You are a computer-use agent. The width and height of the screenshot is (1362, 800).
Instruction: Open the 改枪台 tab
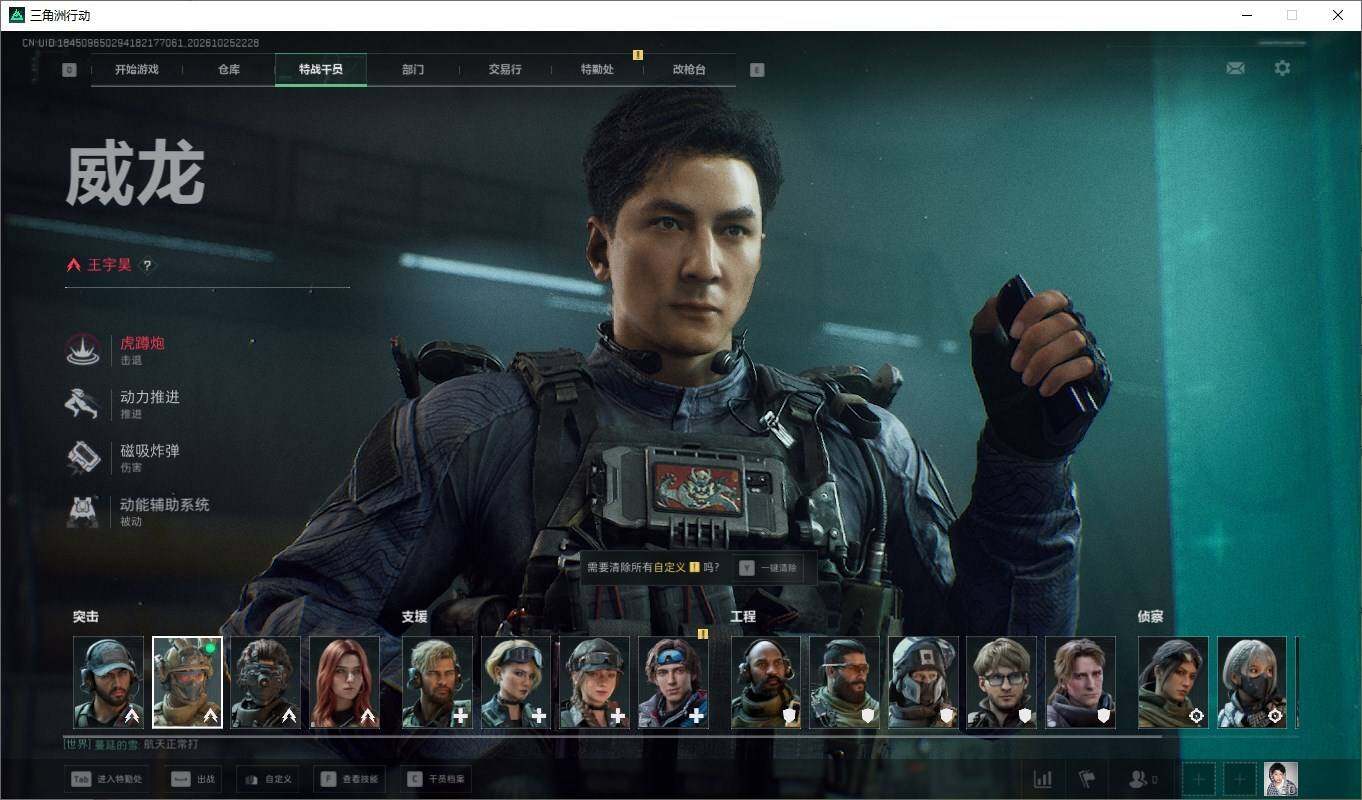point(689,70)
